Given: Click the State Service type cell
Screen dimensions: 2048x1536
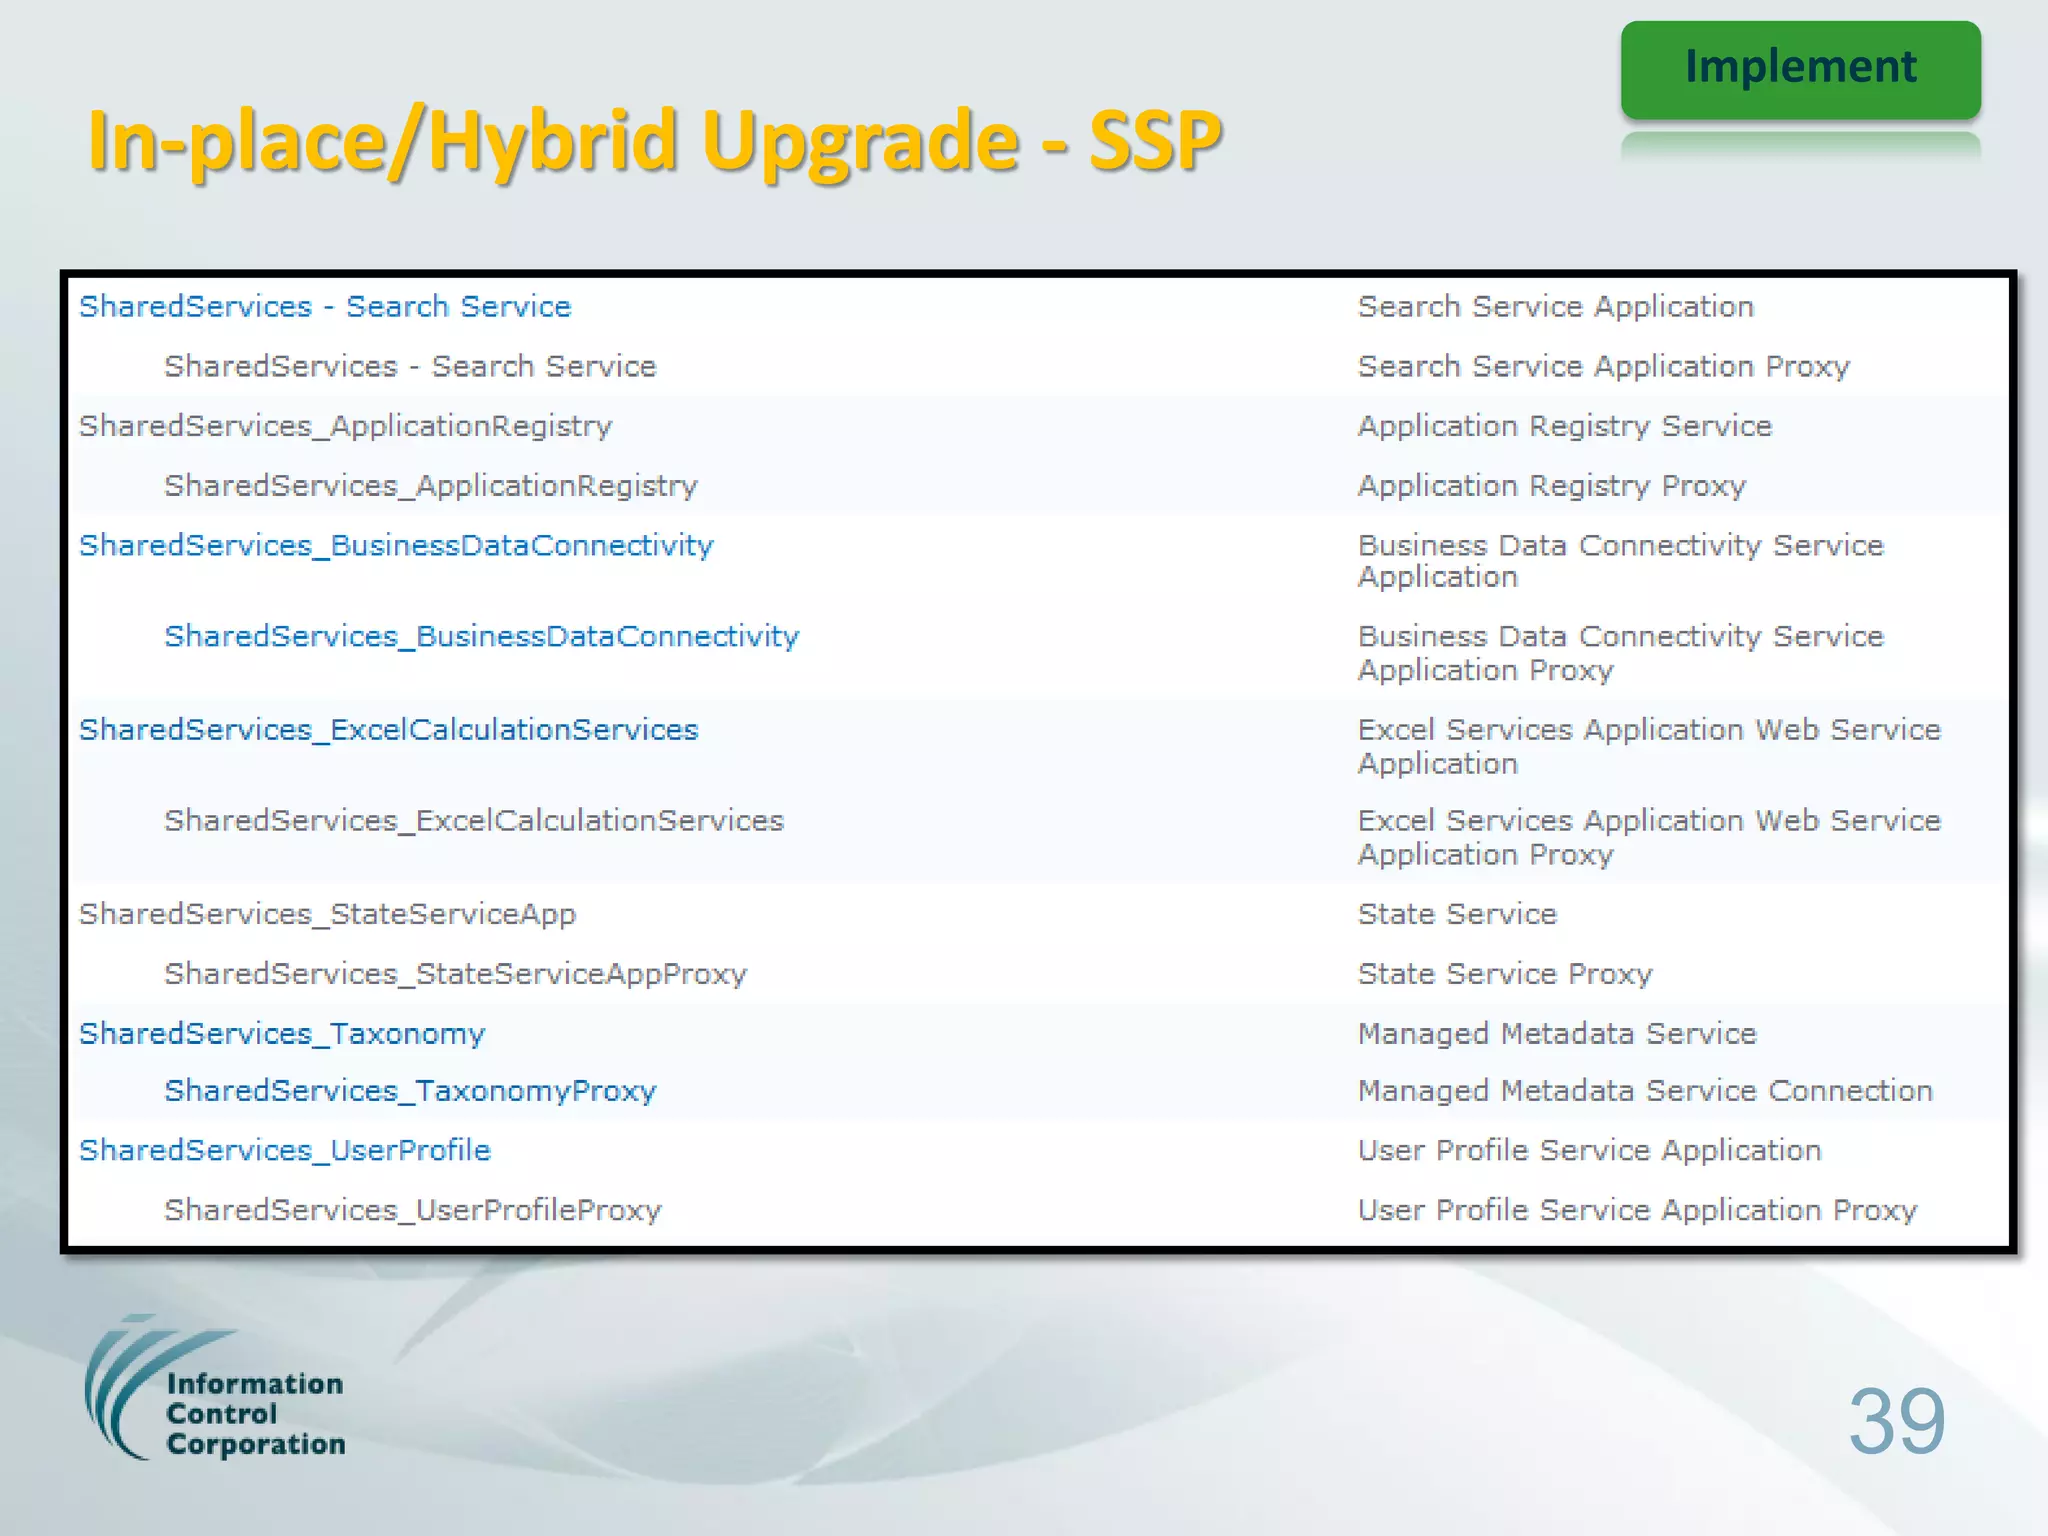Looking at the screenshot, I should tap(1457, 914).
